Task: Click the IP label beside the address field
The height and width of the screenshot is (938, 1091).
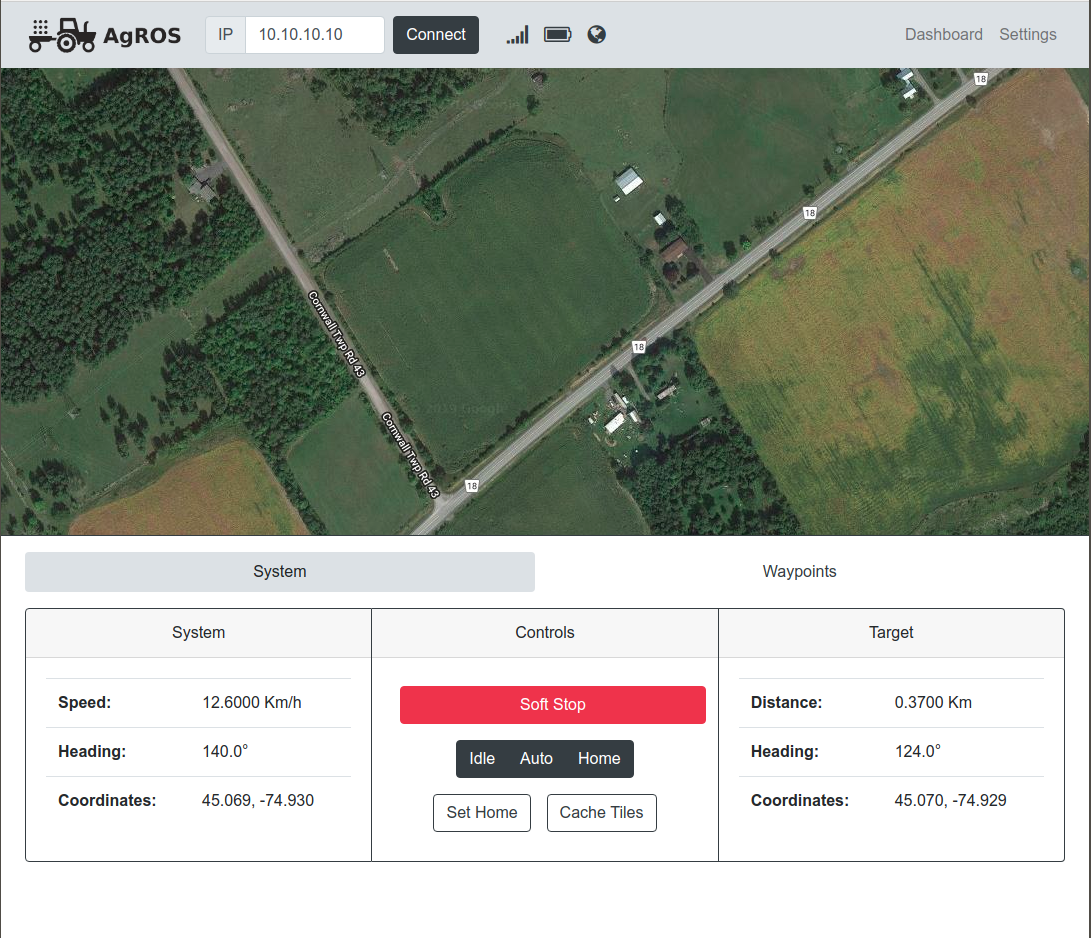Action: click(x=225, y=35)
